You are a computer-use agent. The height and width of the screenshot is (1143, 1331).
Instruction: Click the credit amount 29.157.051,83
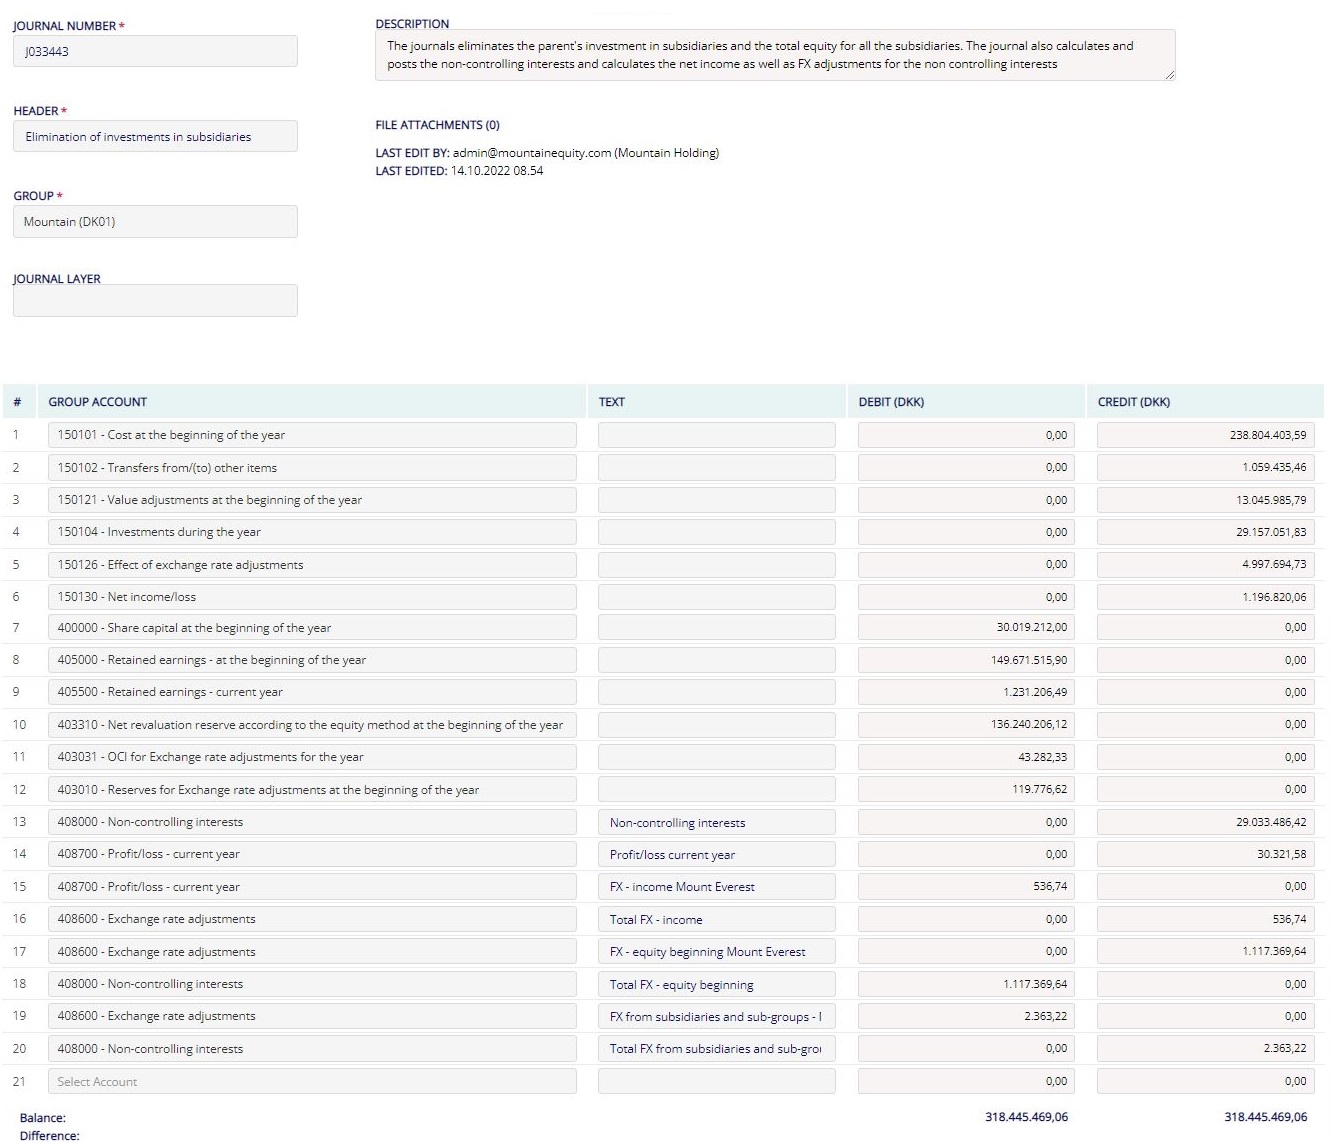click(1206, 532)
